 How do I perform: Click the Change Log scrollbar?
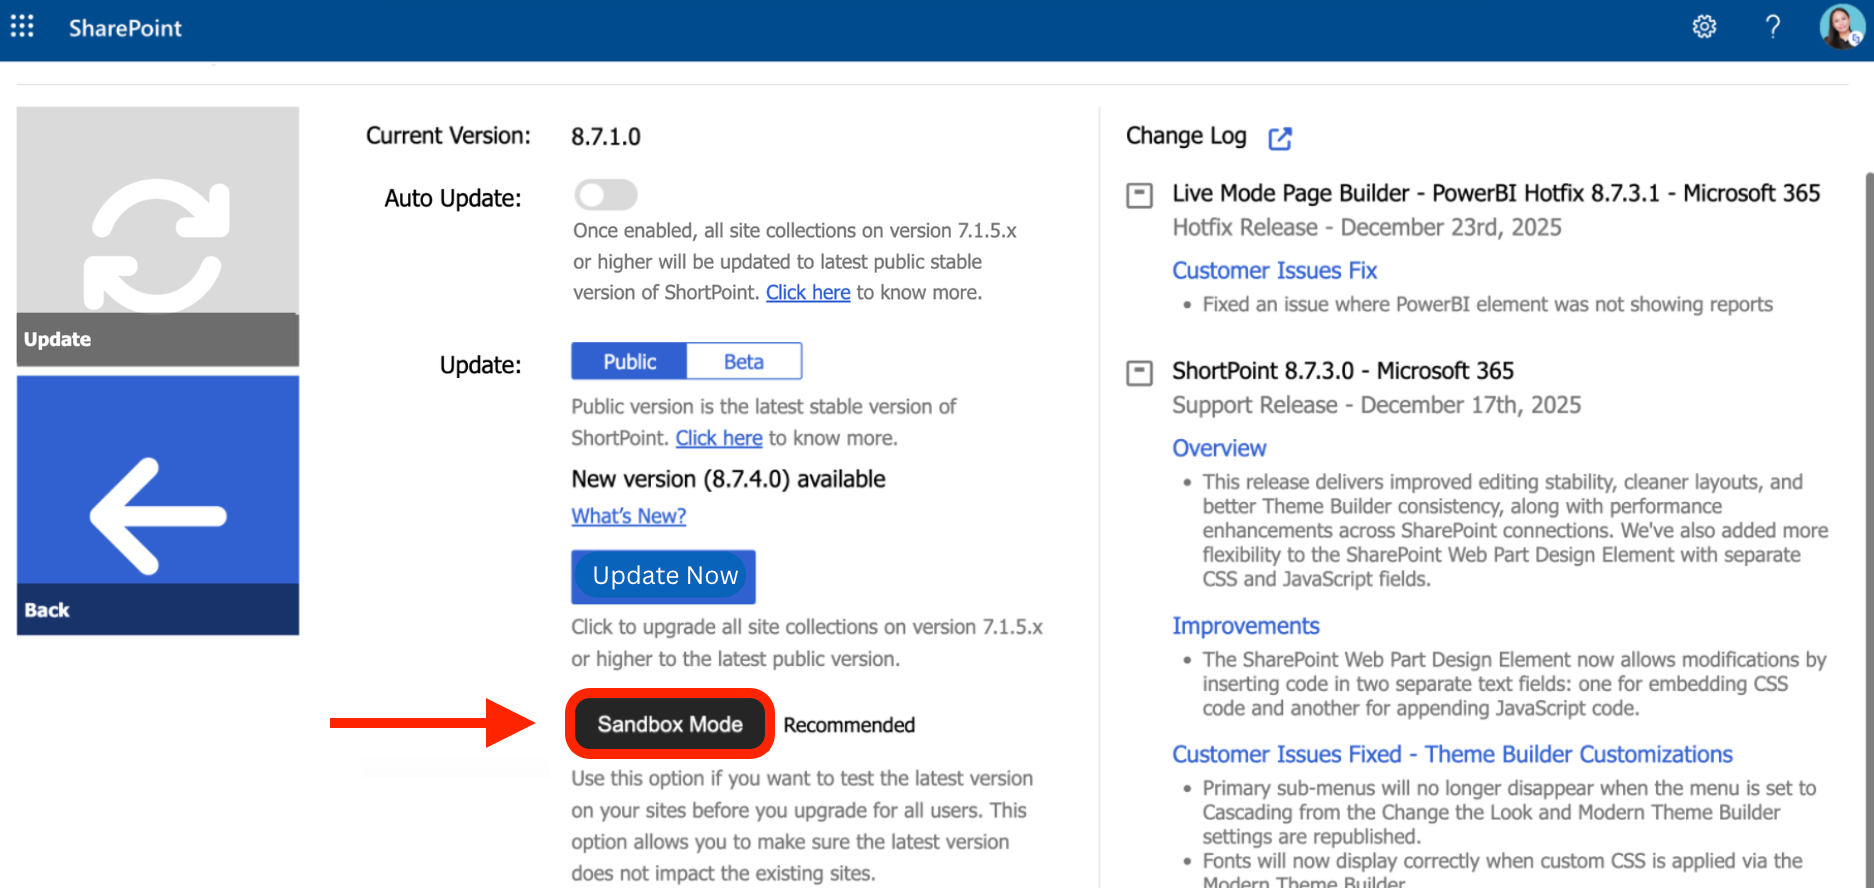pos(1868,528)
